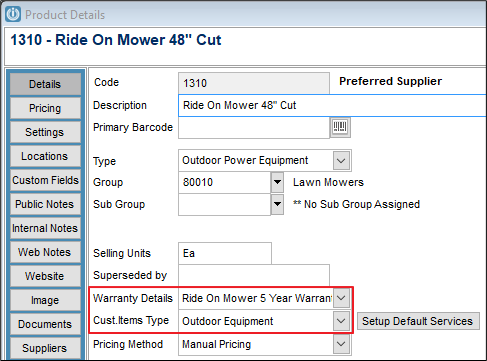Viewport: 487px width, 361px height.
Task: Open the Group code dropdown arrow
Action: click(x=277, y=182)
